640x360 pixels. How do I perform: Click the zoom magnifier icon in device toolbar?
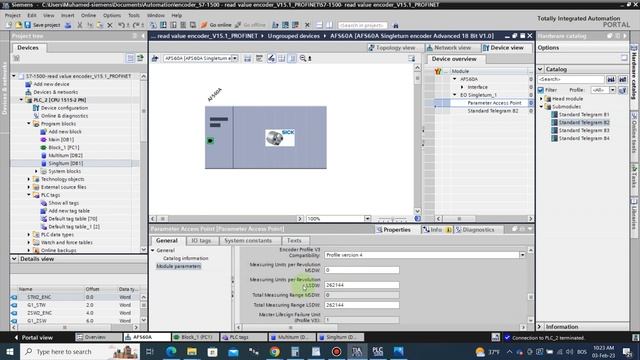(303, 58)
